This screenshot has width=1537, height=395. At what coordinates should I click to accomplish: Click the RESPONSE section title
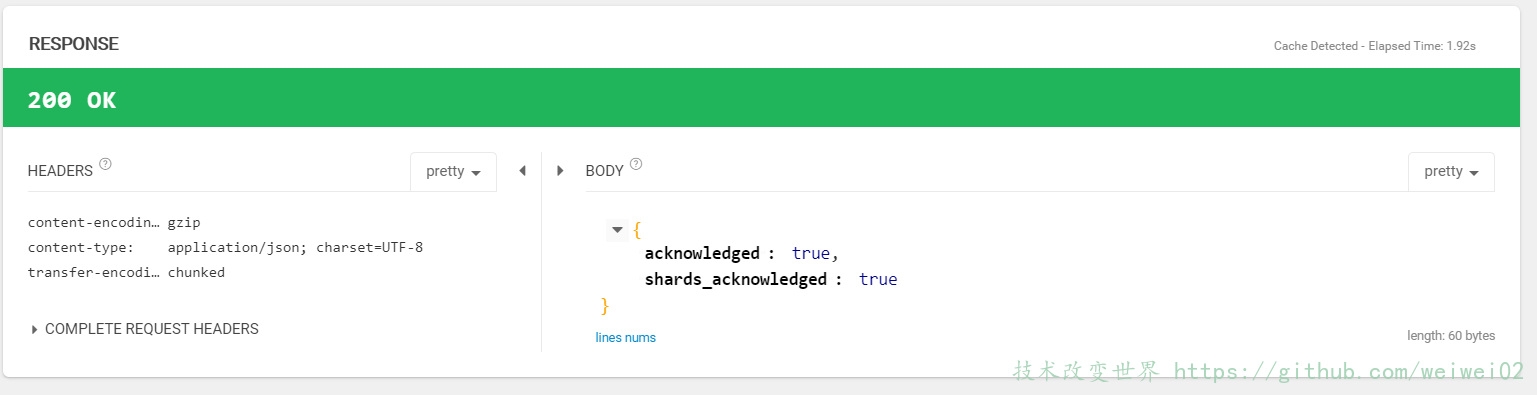74,44
